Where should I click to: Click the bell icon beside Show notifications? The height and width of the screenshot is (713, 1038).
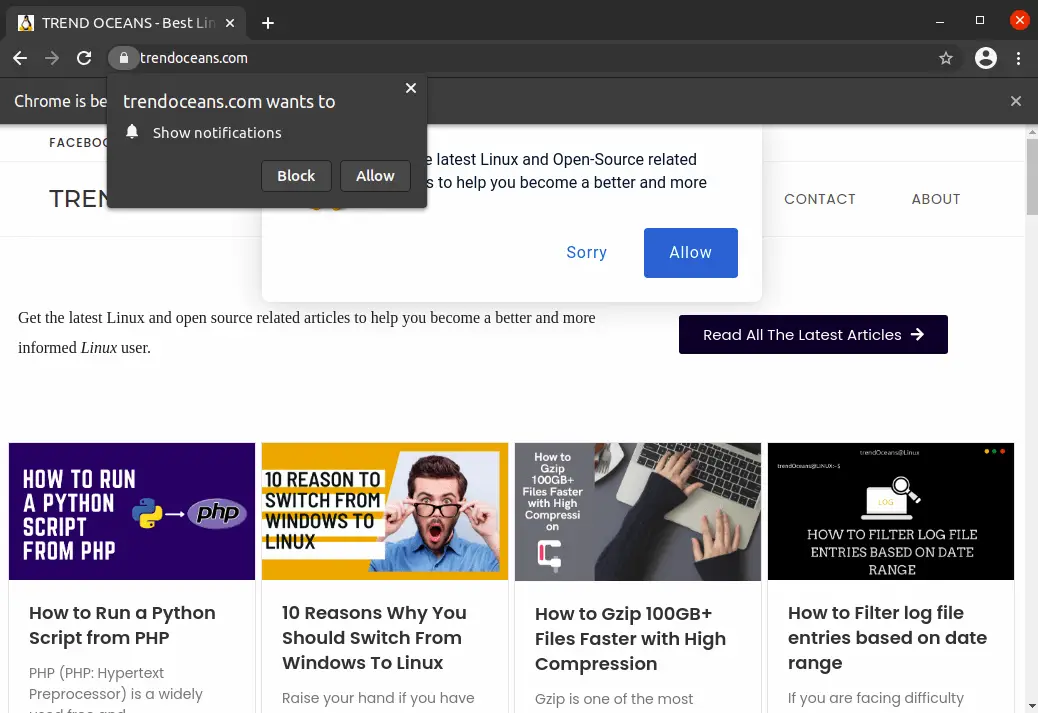tap(132, 132)
